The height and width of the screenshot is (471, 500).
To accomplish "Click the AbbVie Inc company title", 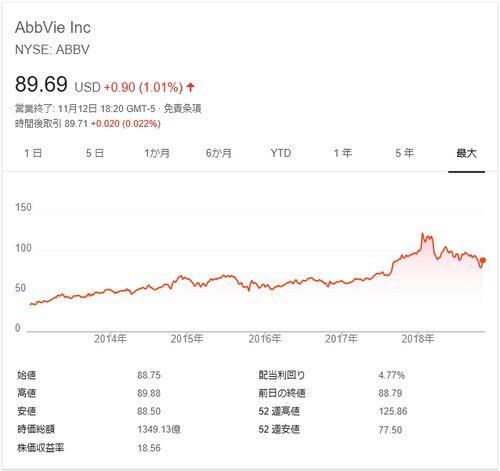I will [x=53, y=27].
